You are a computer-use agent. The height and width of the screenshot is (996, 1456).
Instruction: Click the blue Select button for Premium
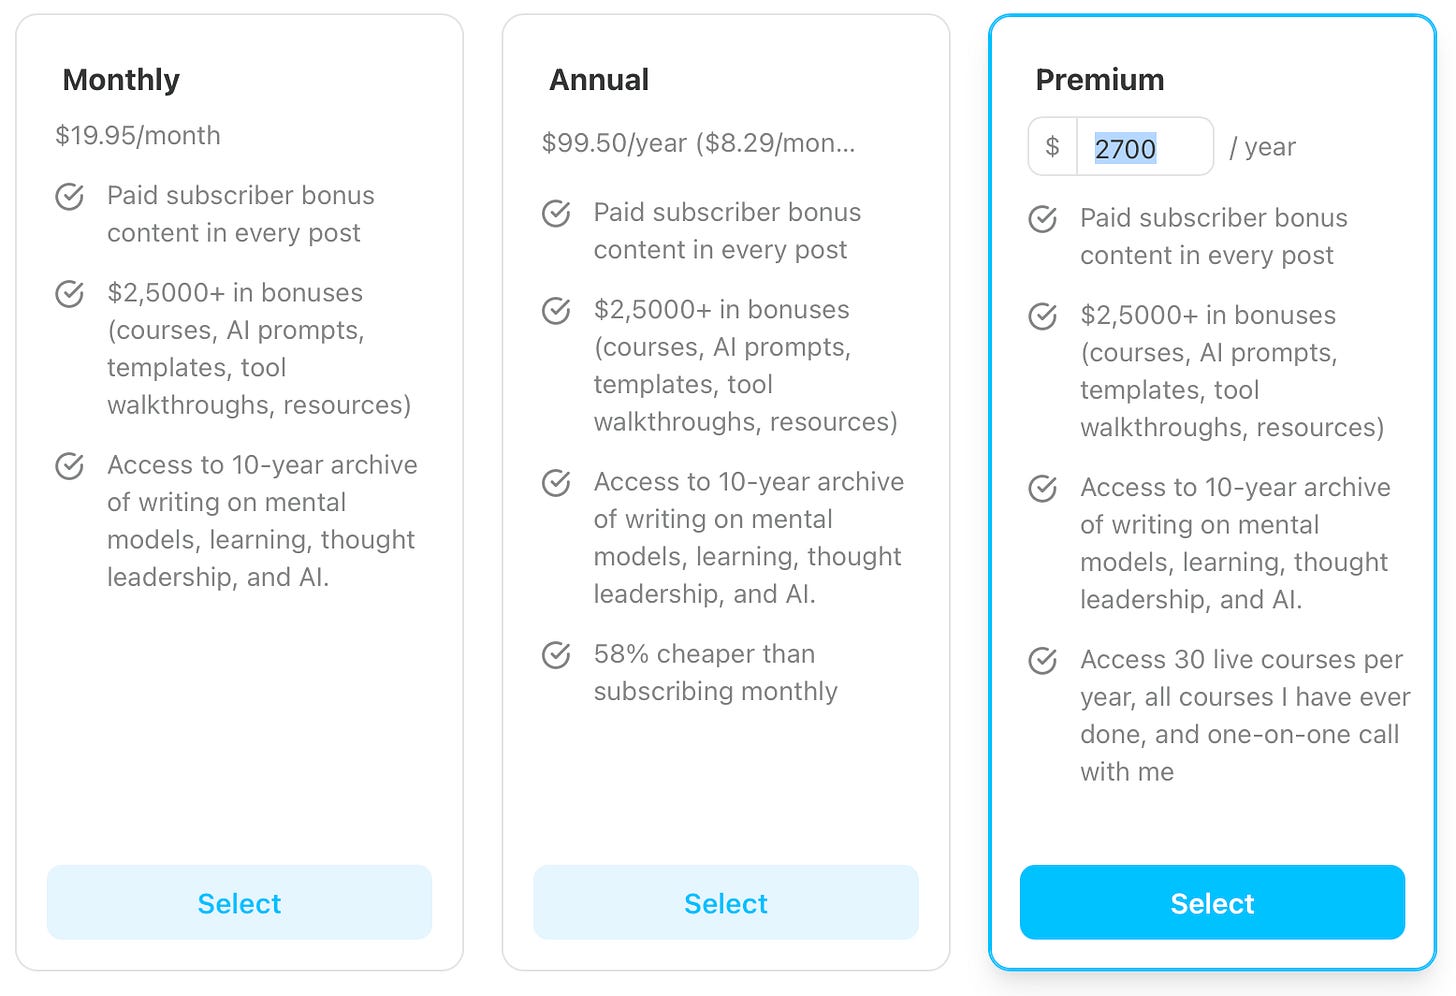pyautogui.click(x=1212, y=902)
